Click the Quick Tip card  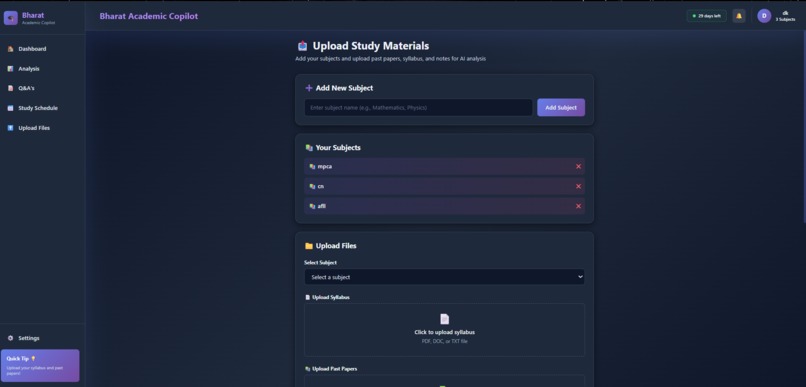(40, 365)
